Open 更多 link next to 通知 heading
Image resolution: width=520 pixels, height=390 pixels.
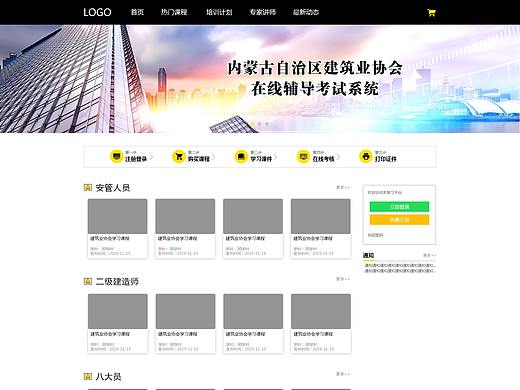[429, 255]
